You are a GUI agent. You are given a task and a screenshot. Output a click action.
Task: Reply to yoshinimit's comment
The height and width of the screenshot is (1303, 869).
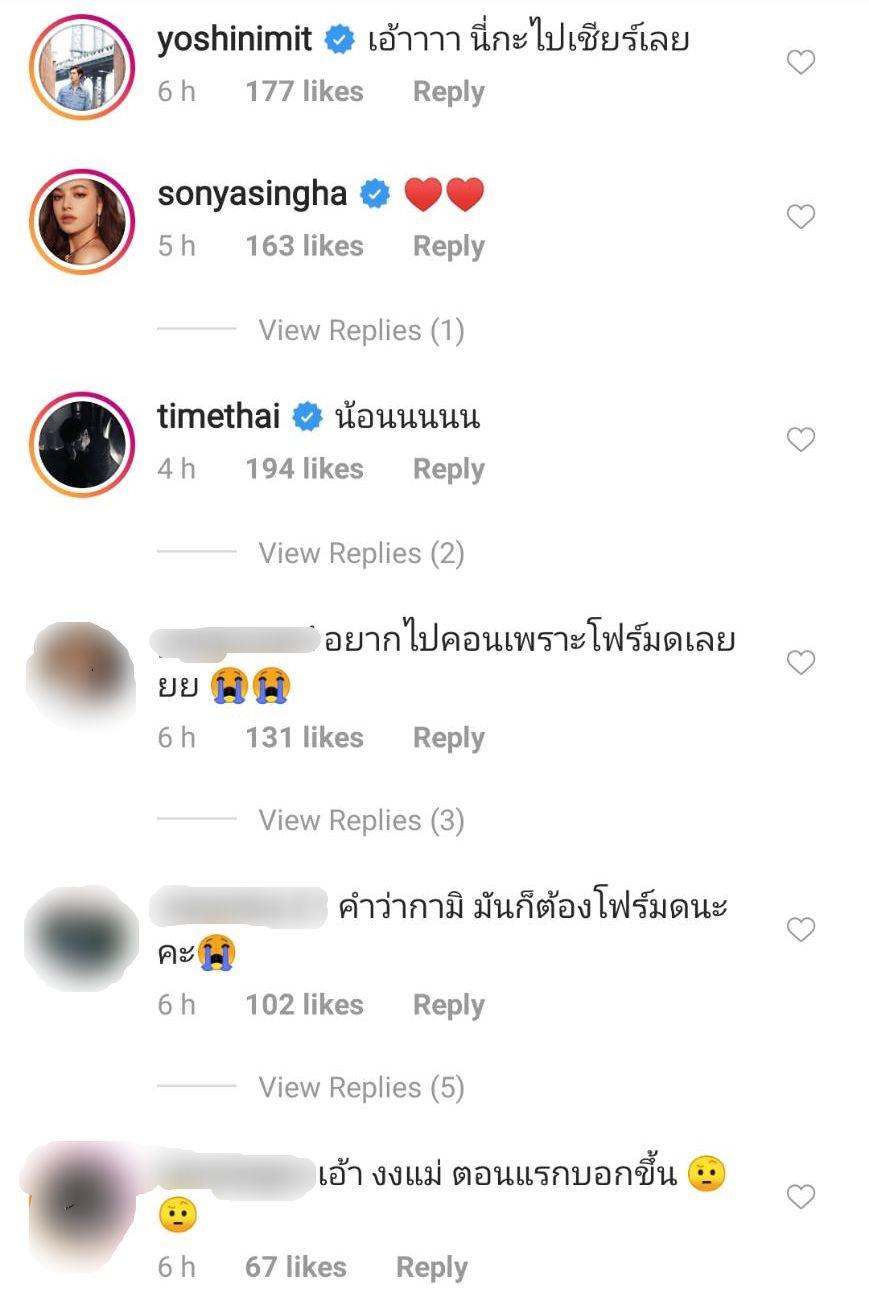tap(448, 92)
